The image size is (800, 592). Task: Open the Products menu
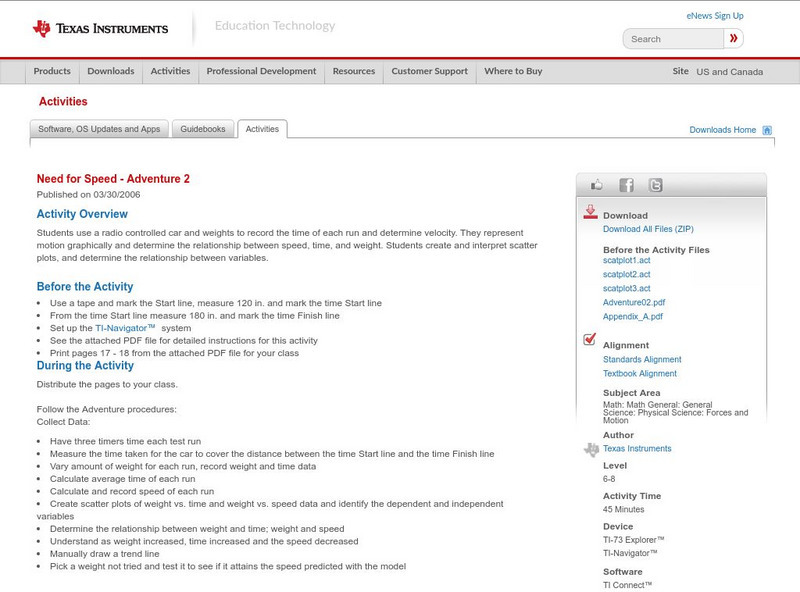[x=52, y=71]
